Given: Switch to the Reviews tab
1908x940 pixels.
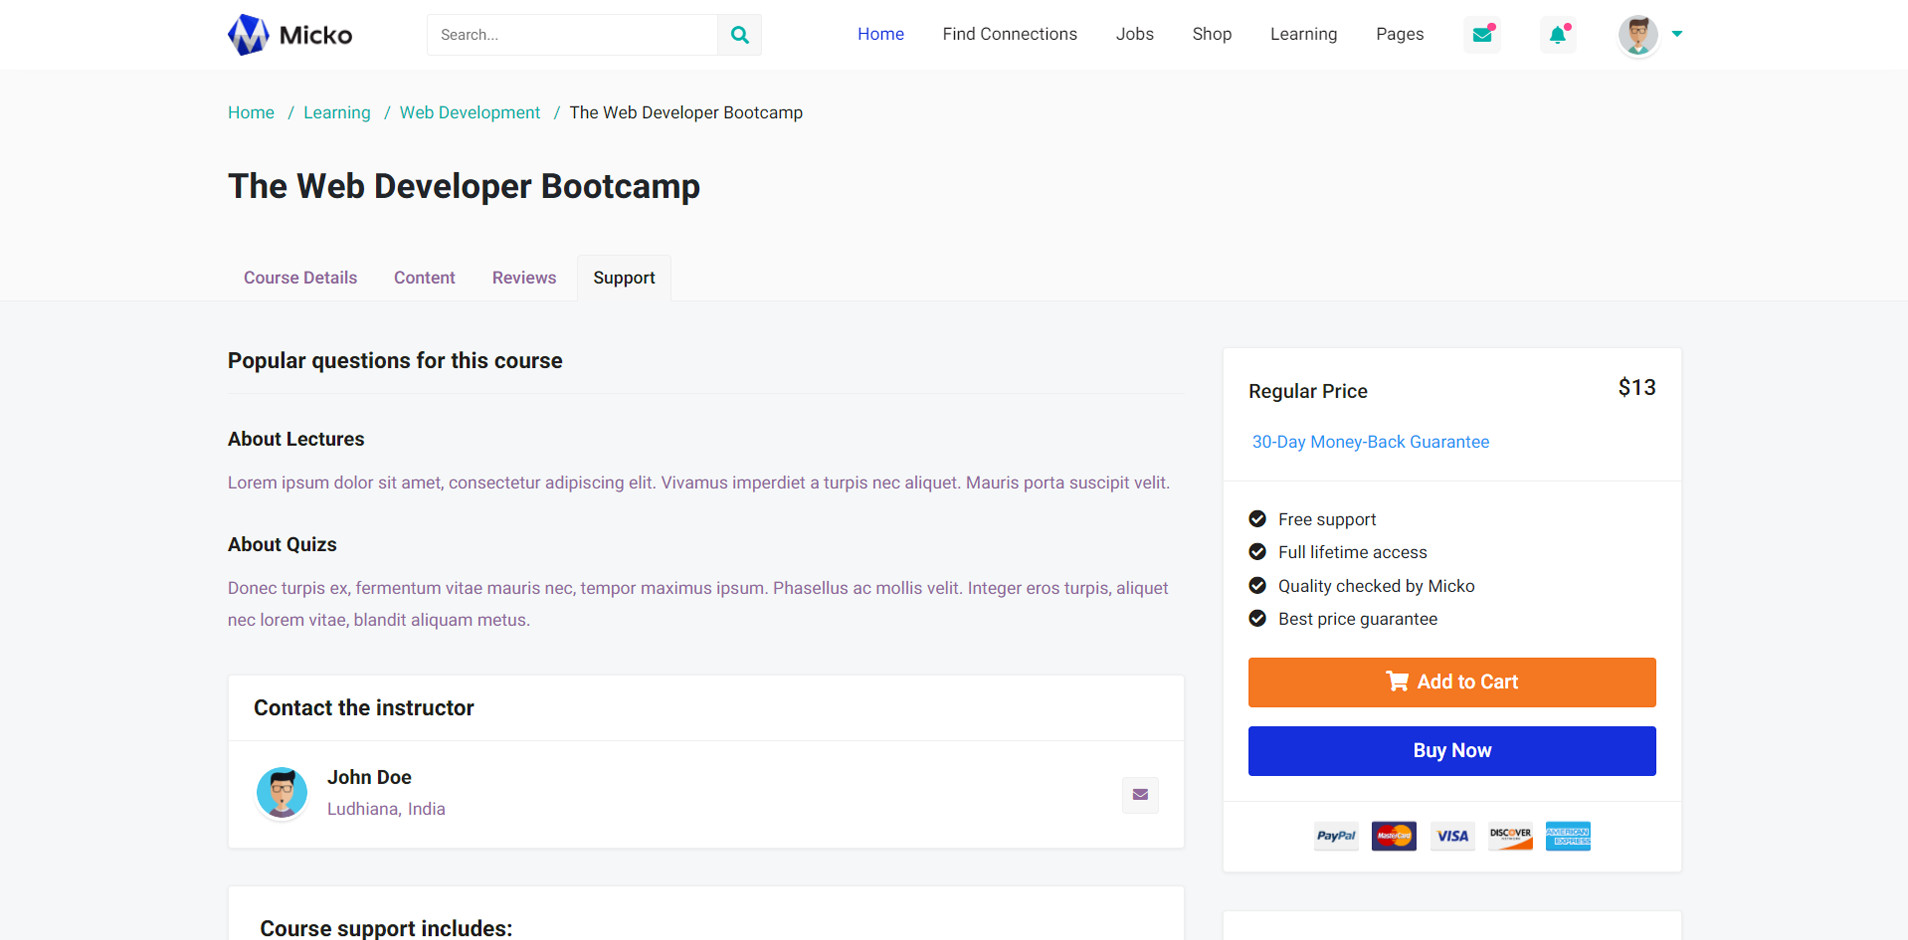Looking at the screenshot, I should pyautogui.click(x=524, y=278).
